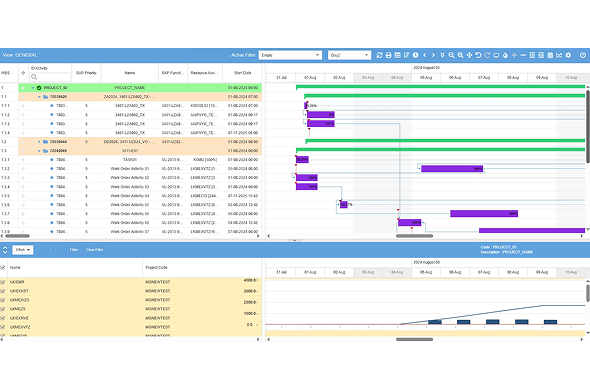590x390 pixels.
Task: Open the Active Filter dropdown showing Empty
Action: click(290, 55)
